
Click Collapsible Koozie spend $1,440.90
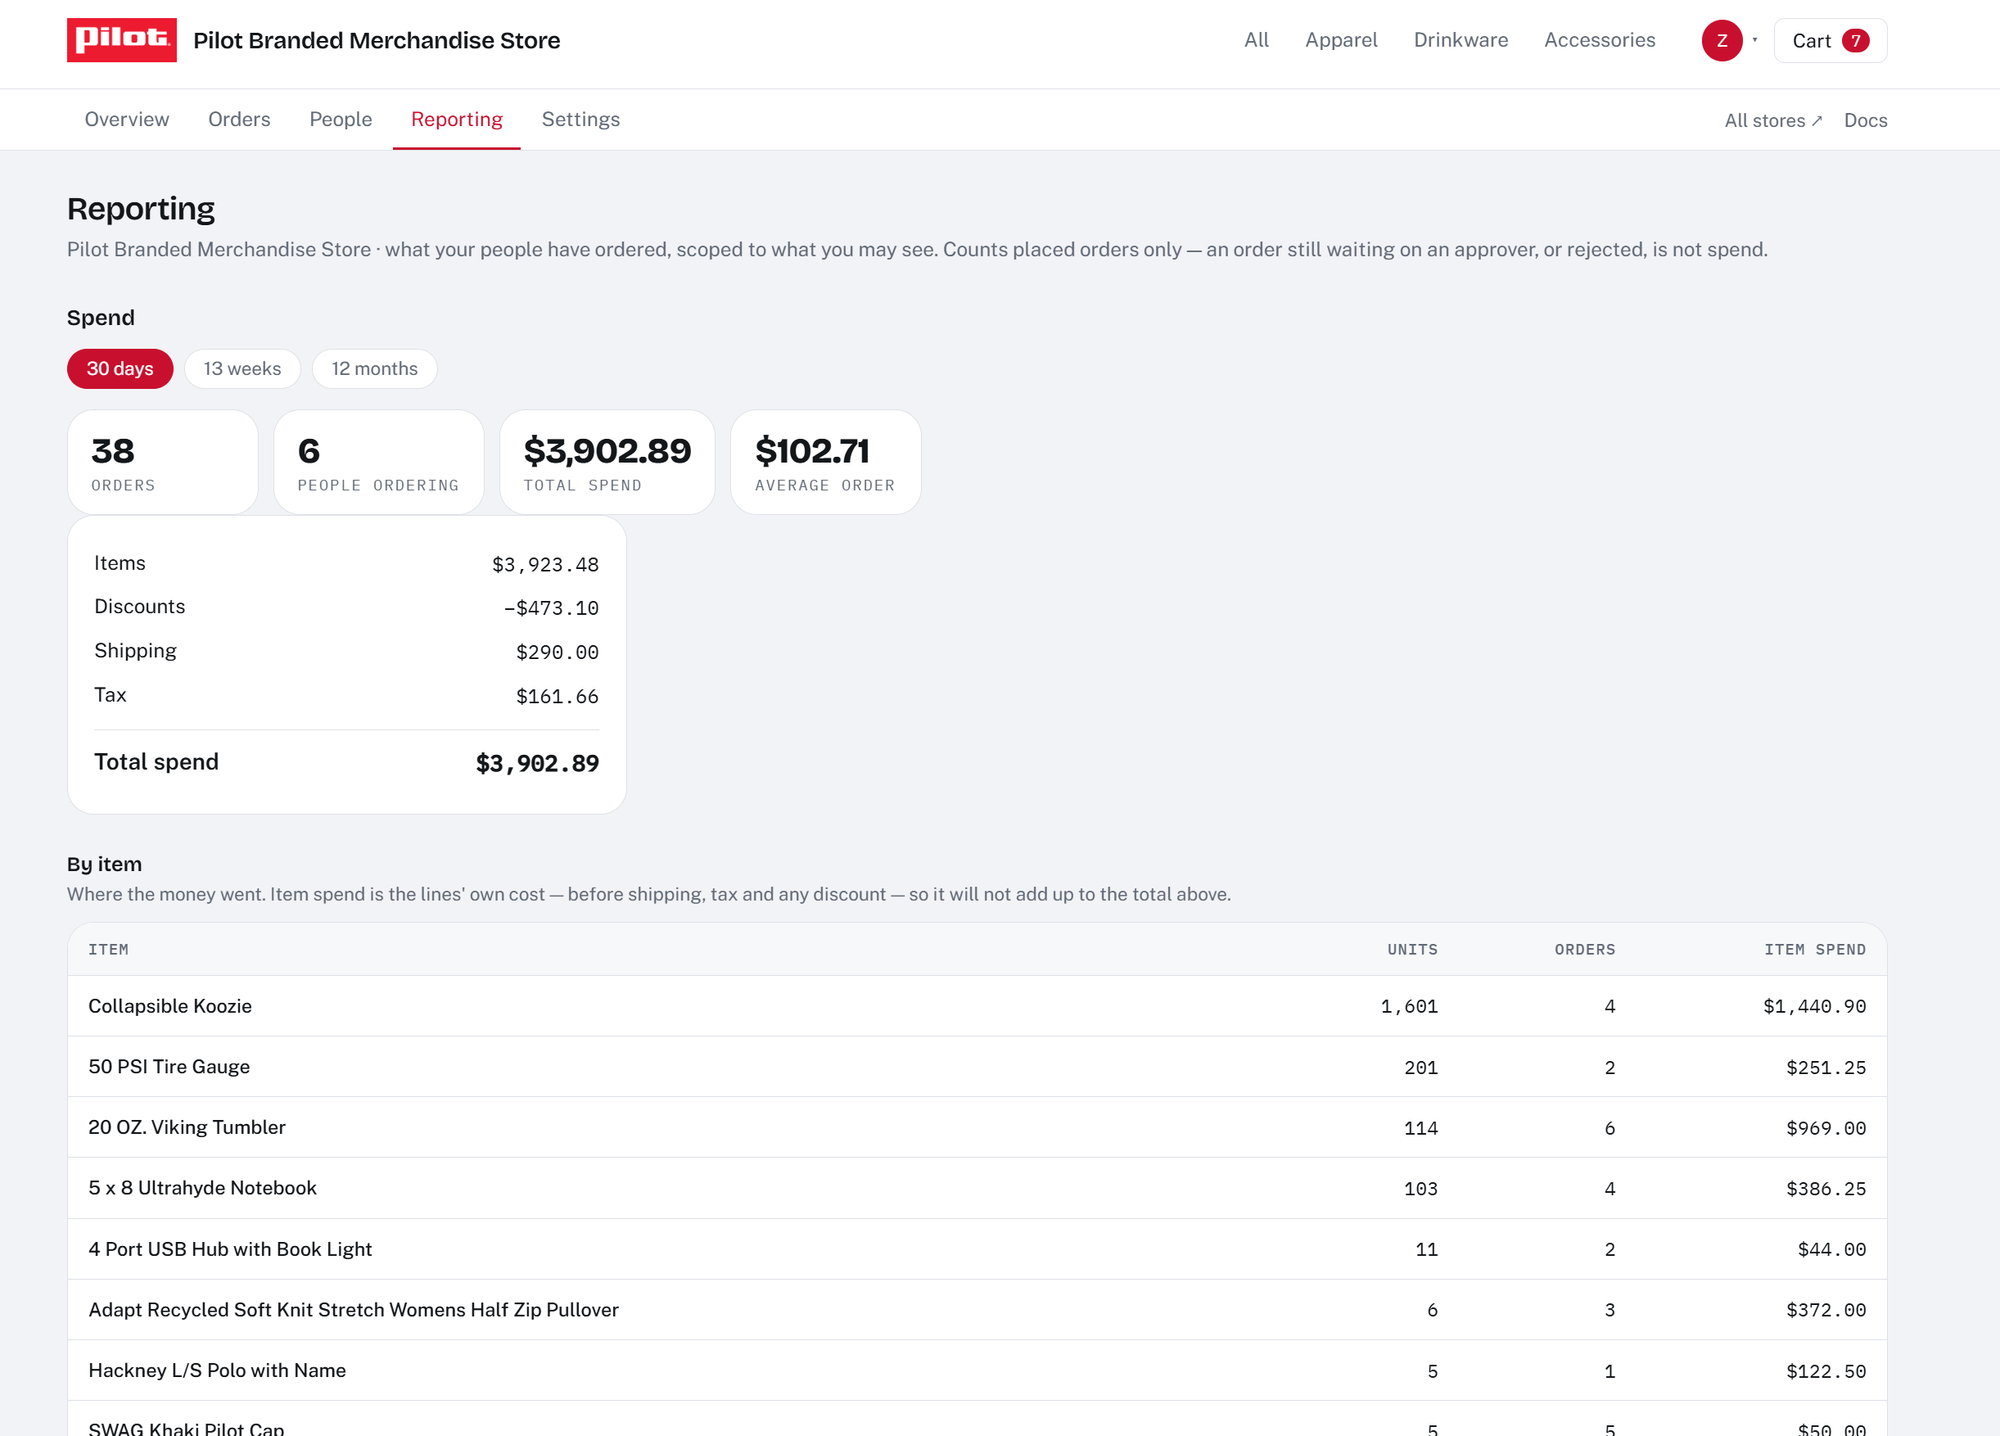pyautogui.click(x=1814, y=1006)
